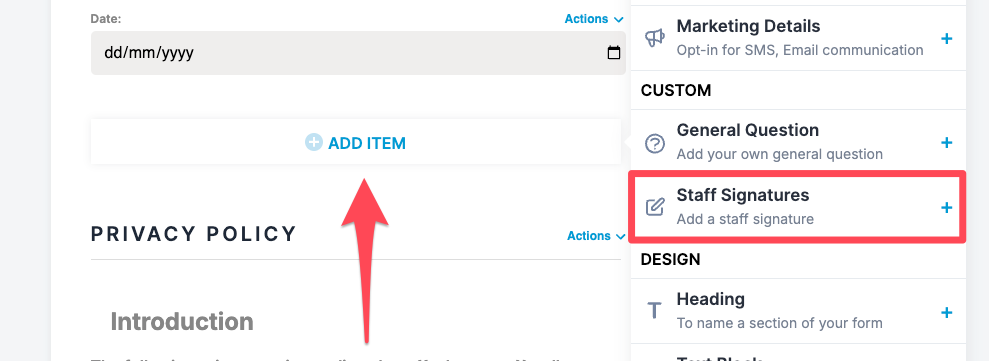Focus the dd/mm/yyyy date input field
989x361 pixels.
click(358, 53)
